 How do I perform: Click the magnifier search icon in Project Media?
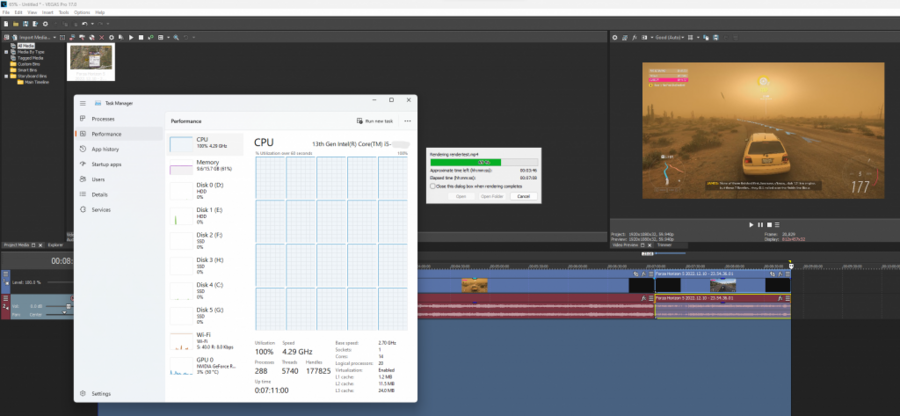(176, 37)
